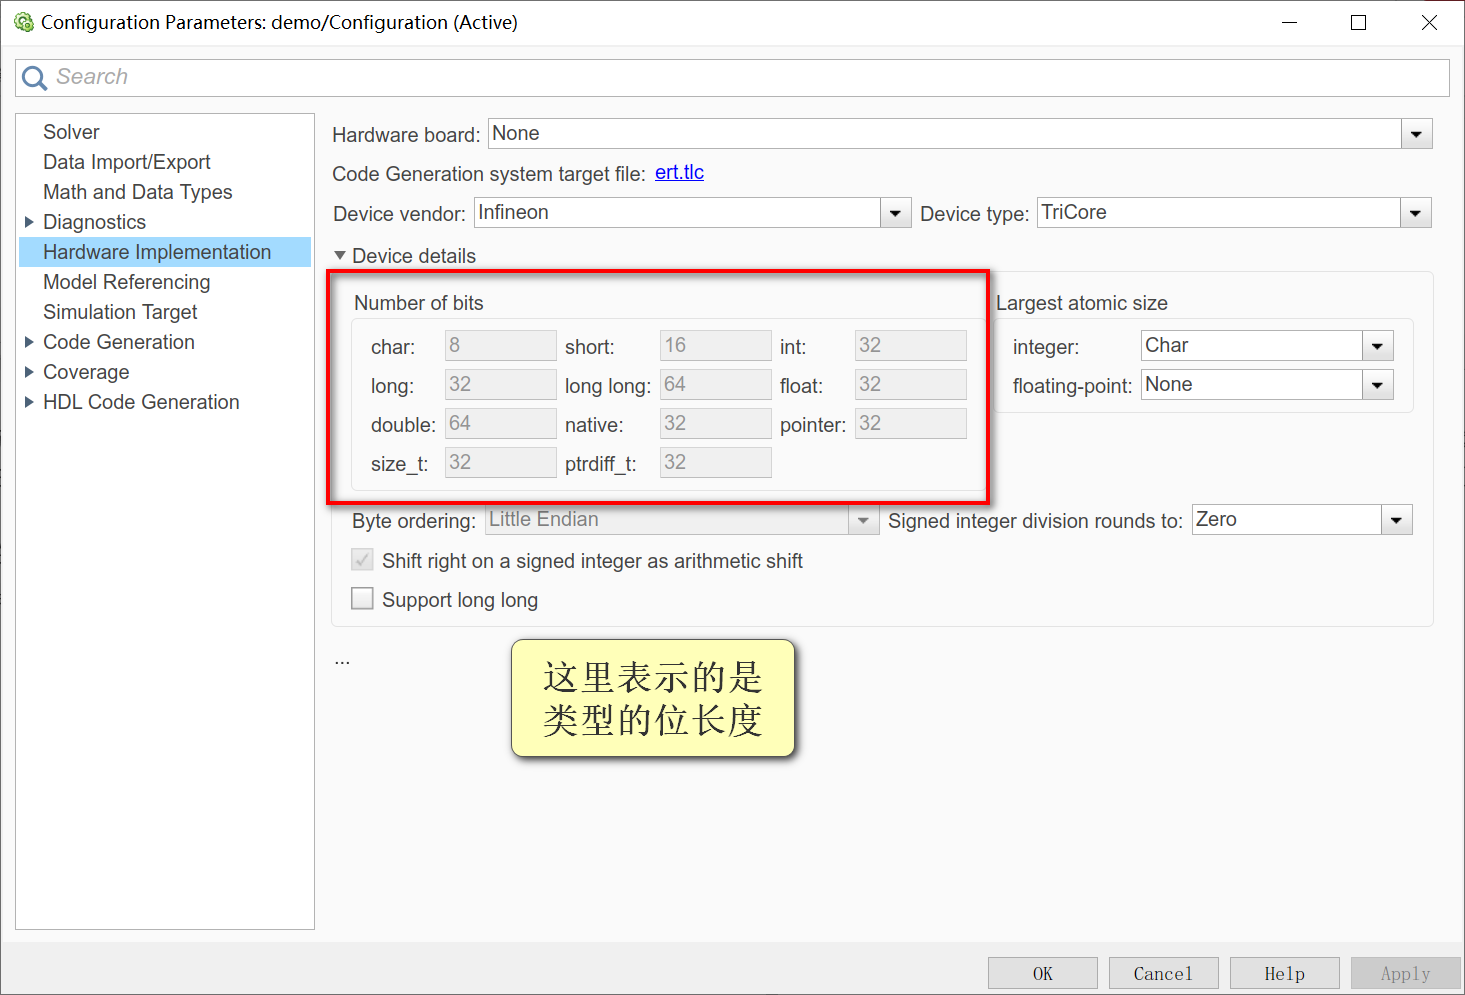Click the double bits field
Viewport: 1465px width, 995px height.
tap(500, 423)
